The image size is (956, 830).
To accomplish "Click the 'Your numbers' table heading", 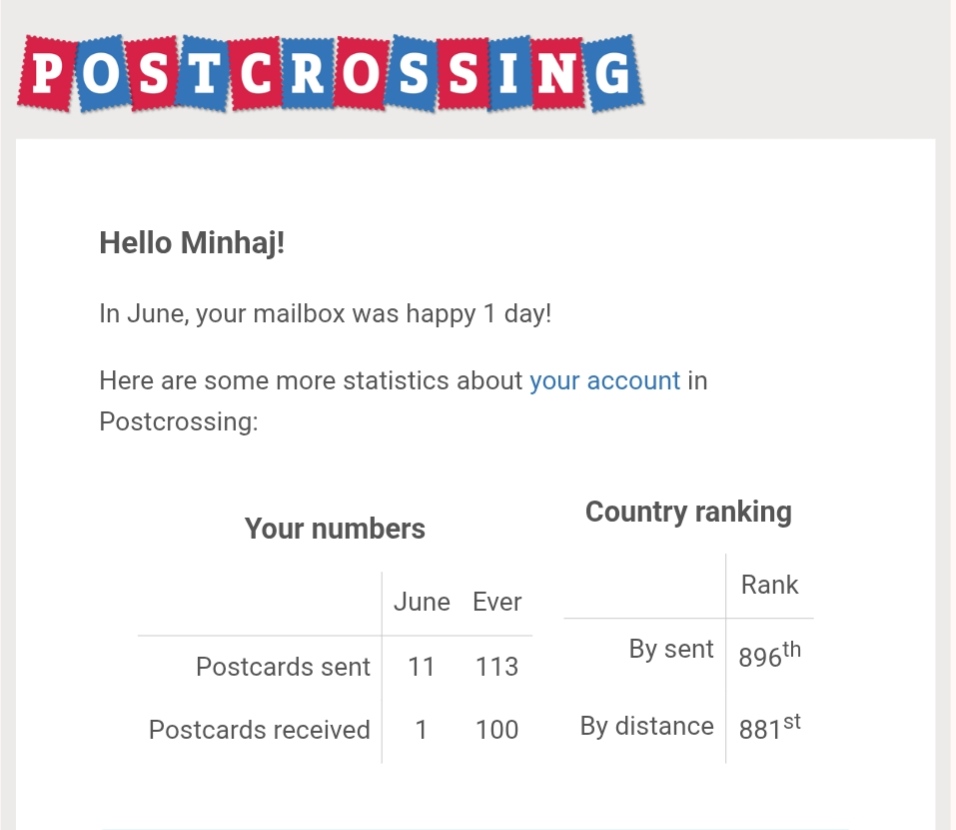I will (x=335, y=528).
